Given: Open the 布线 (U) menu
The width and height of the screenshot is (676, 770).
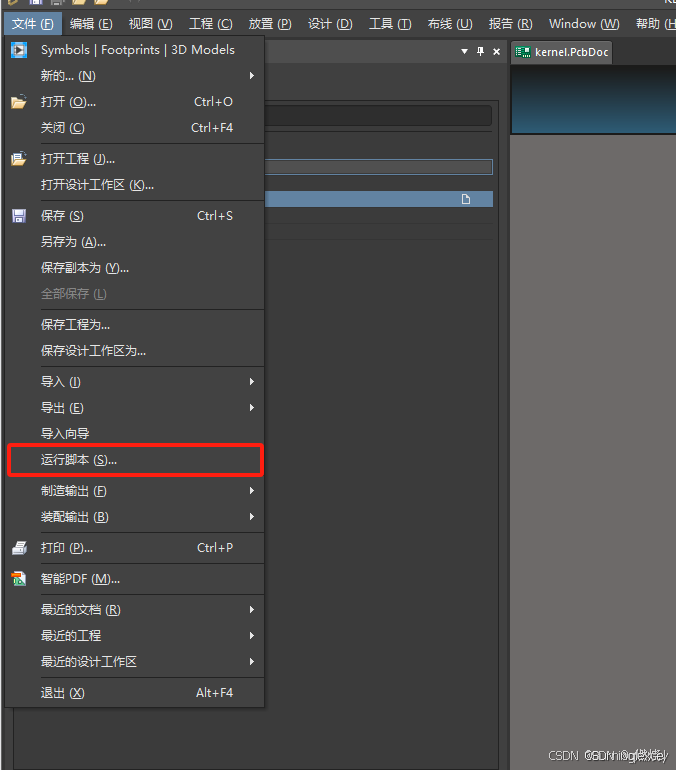Looking at the screenshot, I should pos(450,24).
